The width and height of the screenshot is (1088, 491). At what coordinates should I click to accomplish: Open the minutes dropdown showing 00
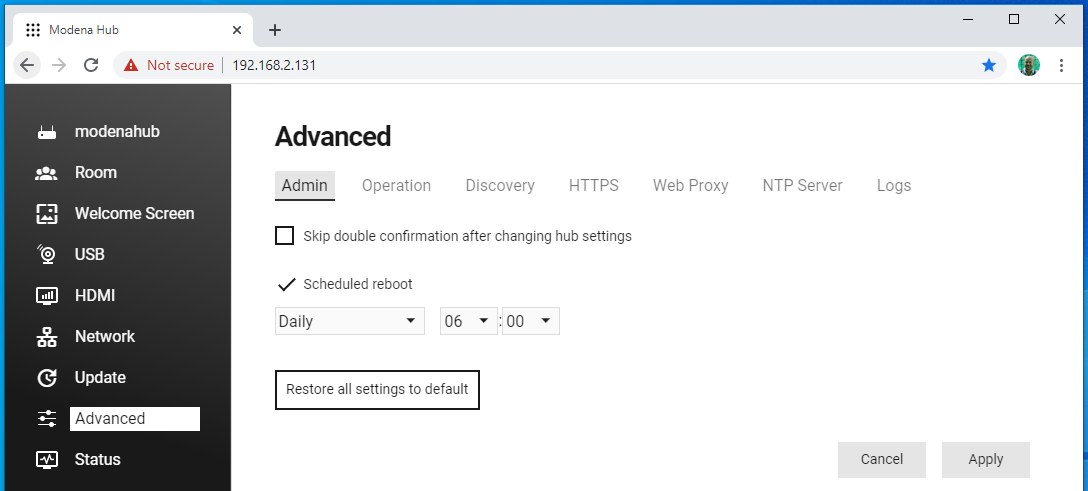pyautogui.click(x=531, y=321)
